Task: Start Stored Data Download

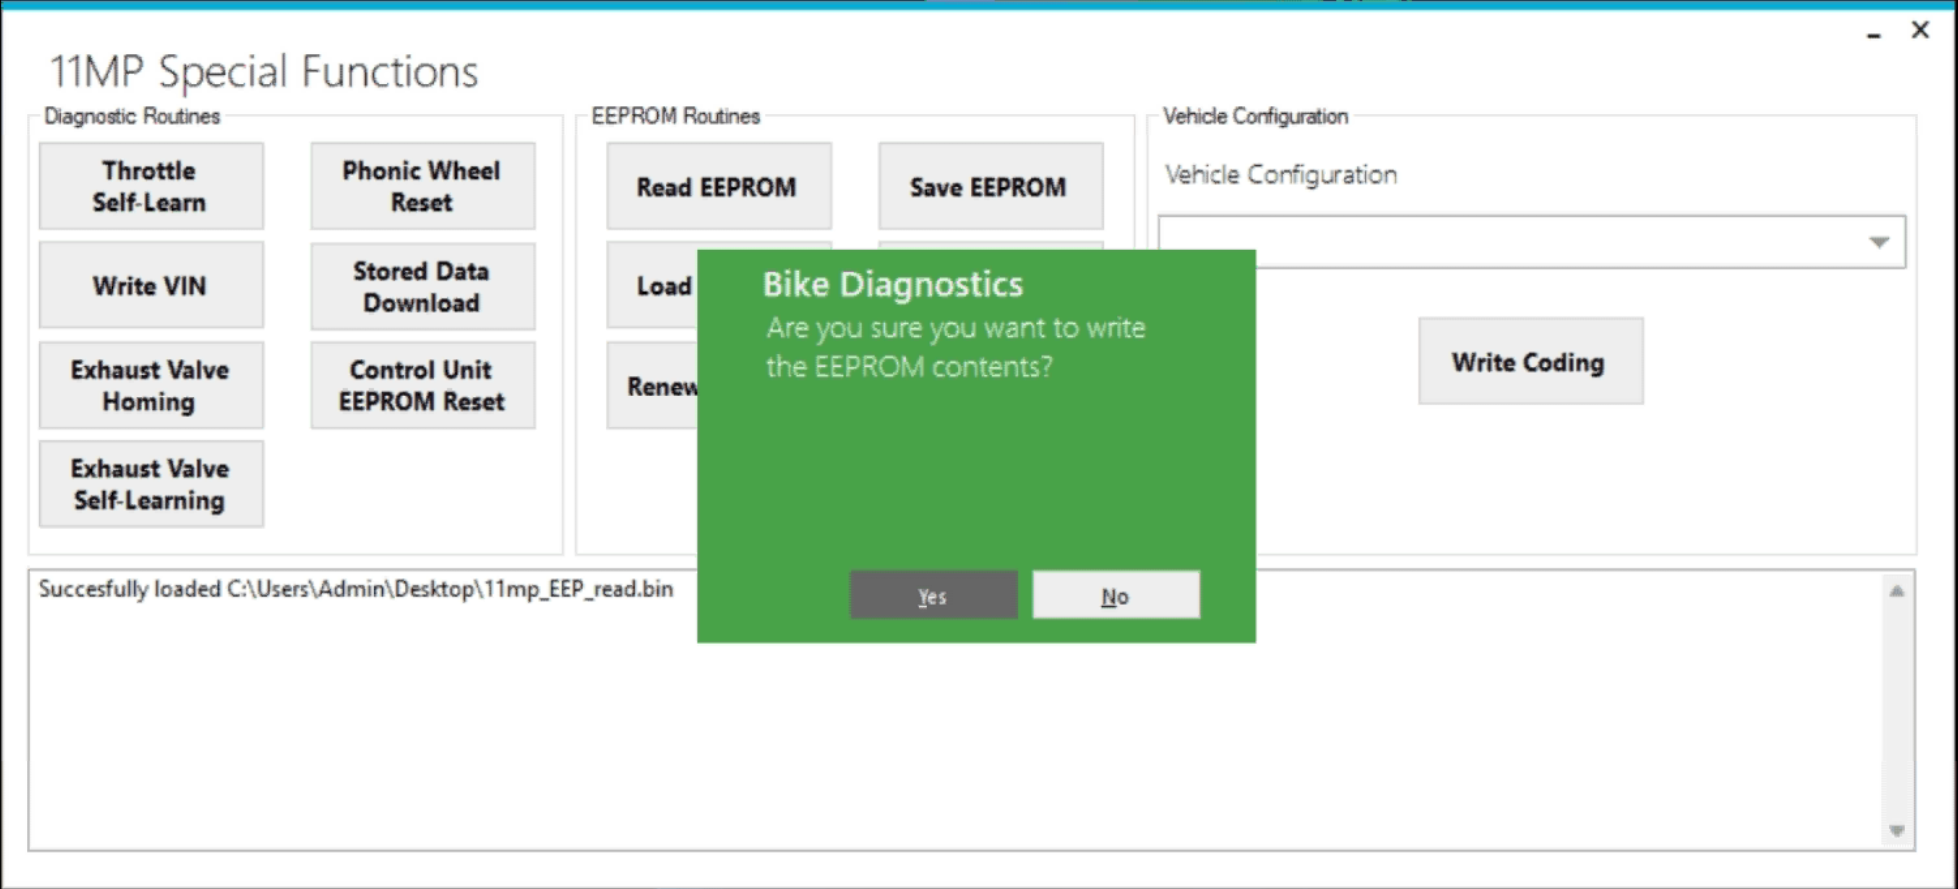Action: click(422, 286)
